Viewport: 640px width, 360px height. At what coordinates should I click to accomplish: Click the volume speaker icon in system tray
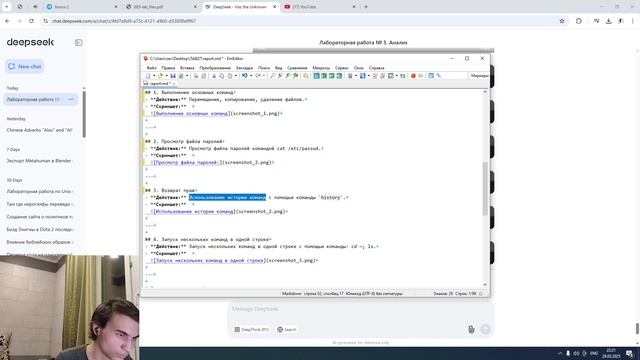[x=576, y=353]
